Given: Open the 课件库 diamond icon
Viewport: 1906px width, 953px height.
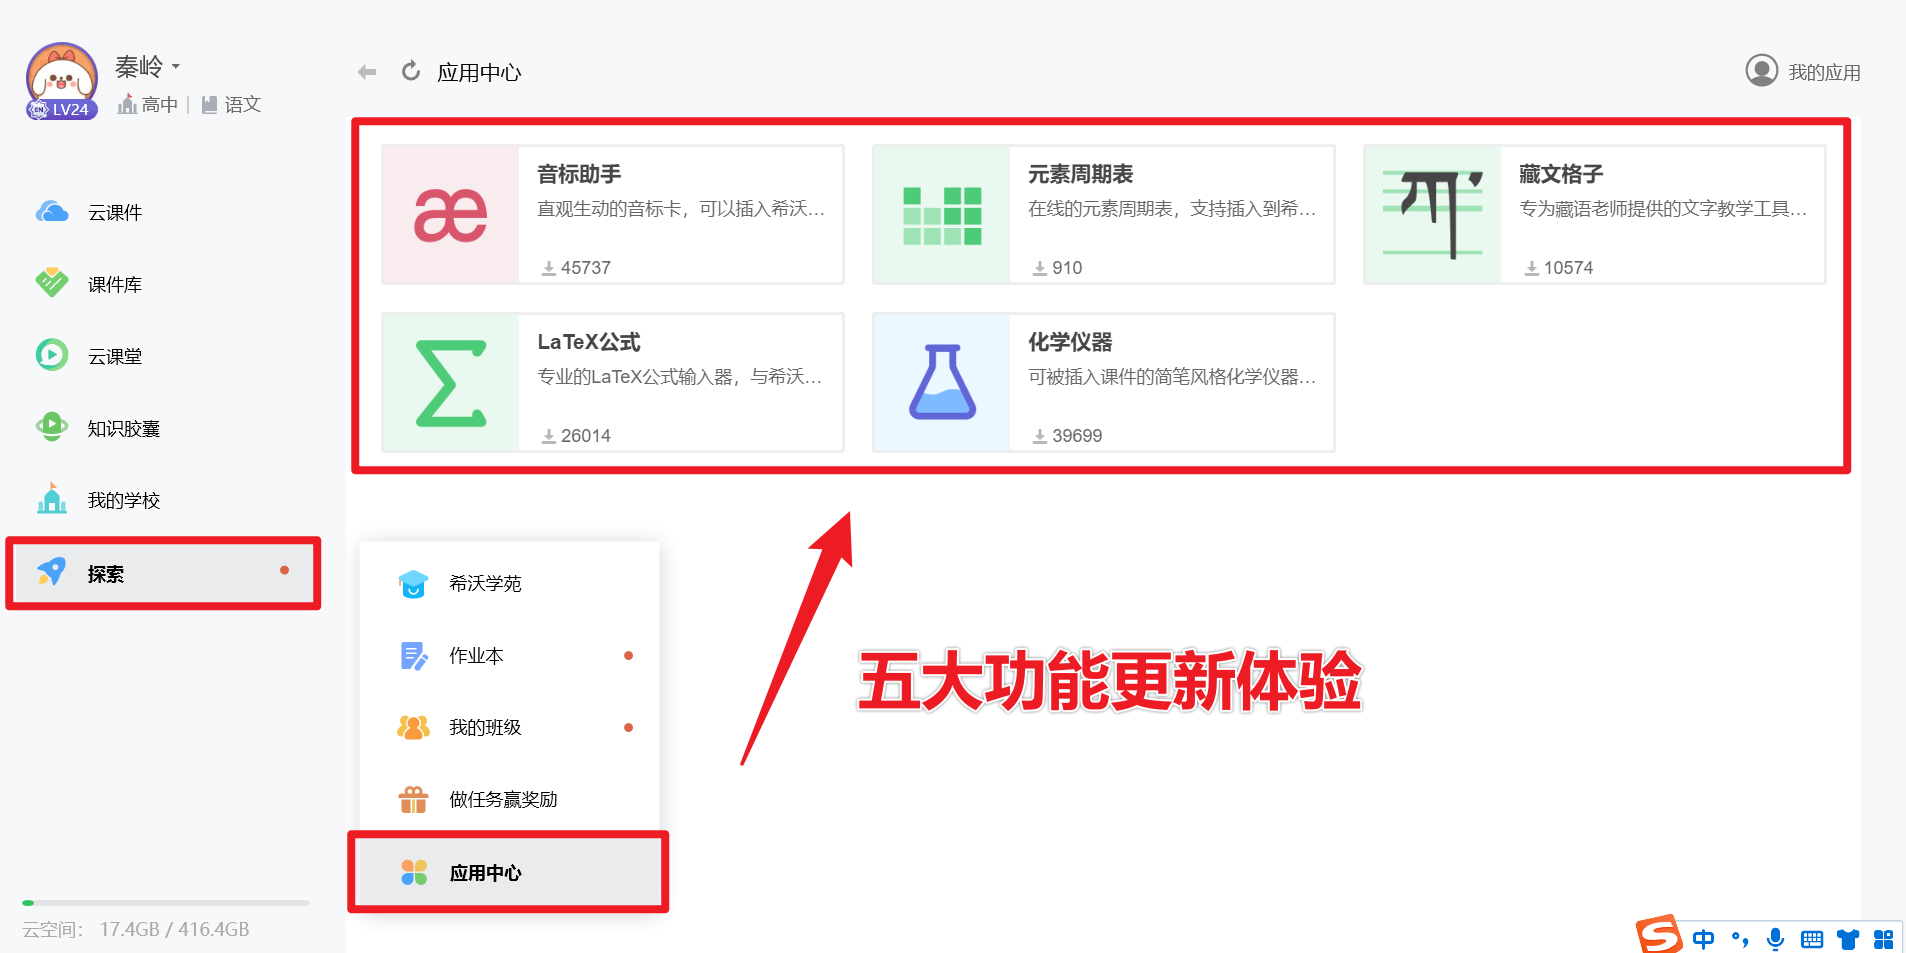Looking at the screenshot, I should pyautogui.click(x=52, y=284).
